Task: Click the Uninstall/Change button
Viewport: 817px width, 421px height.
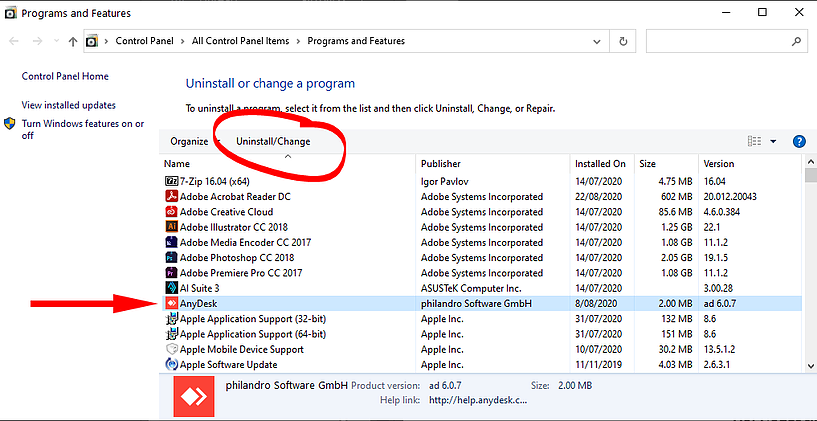Action: [273, 141]
